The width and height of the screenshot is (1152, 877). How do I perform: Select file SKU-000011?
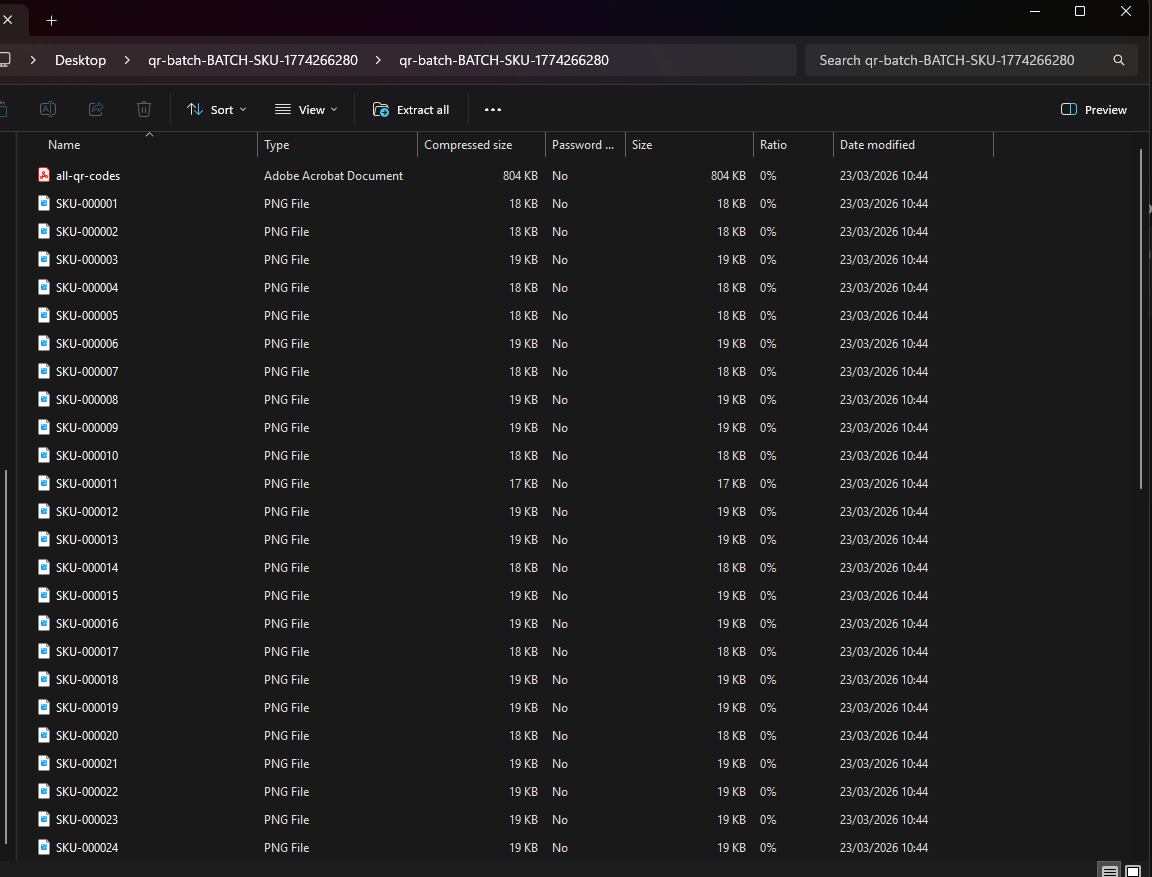click(87, 483)
